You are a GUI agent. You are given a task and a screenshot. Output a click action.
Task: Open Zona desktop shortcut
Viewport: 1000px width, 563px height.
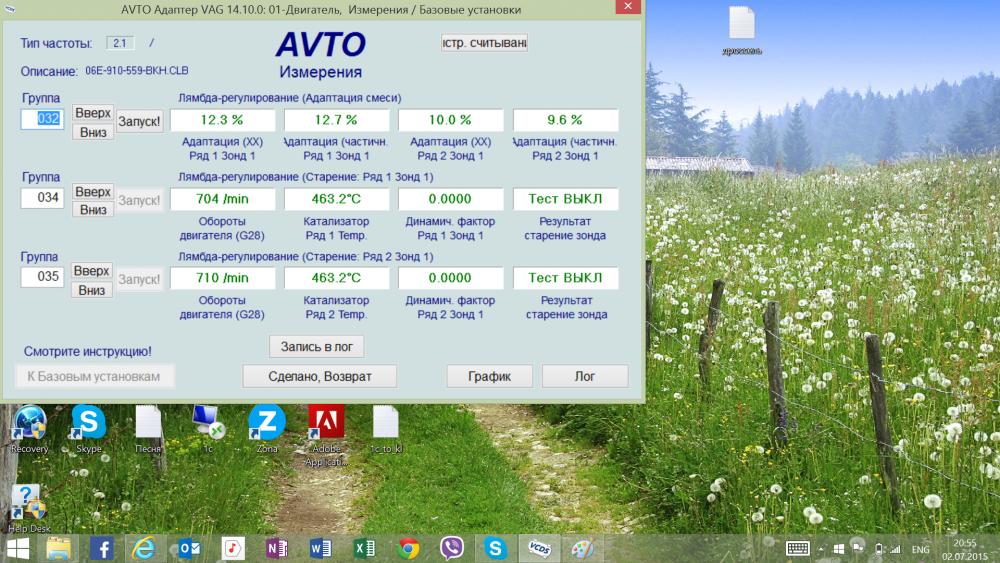tap(267, 428)
